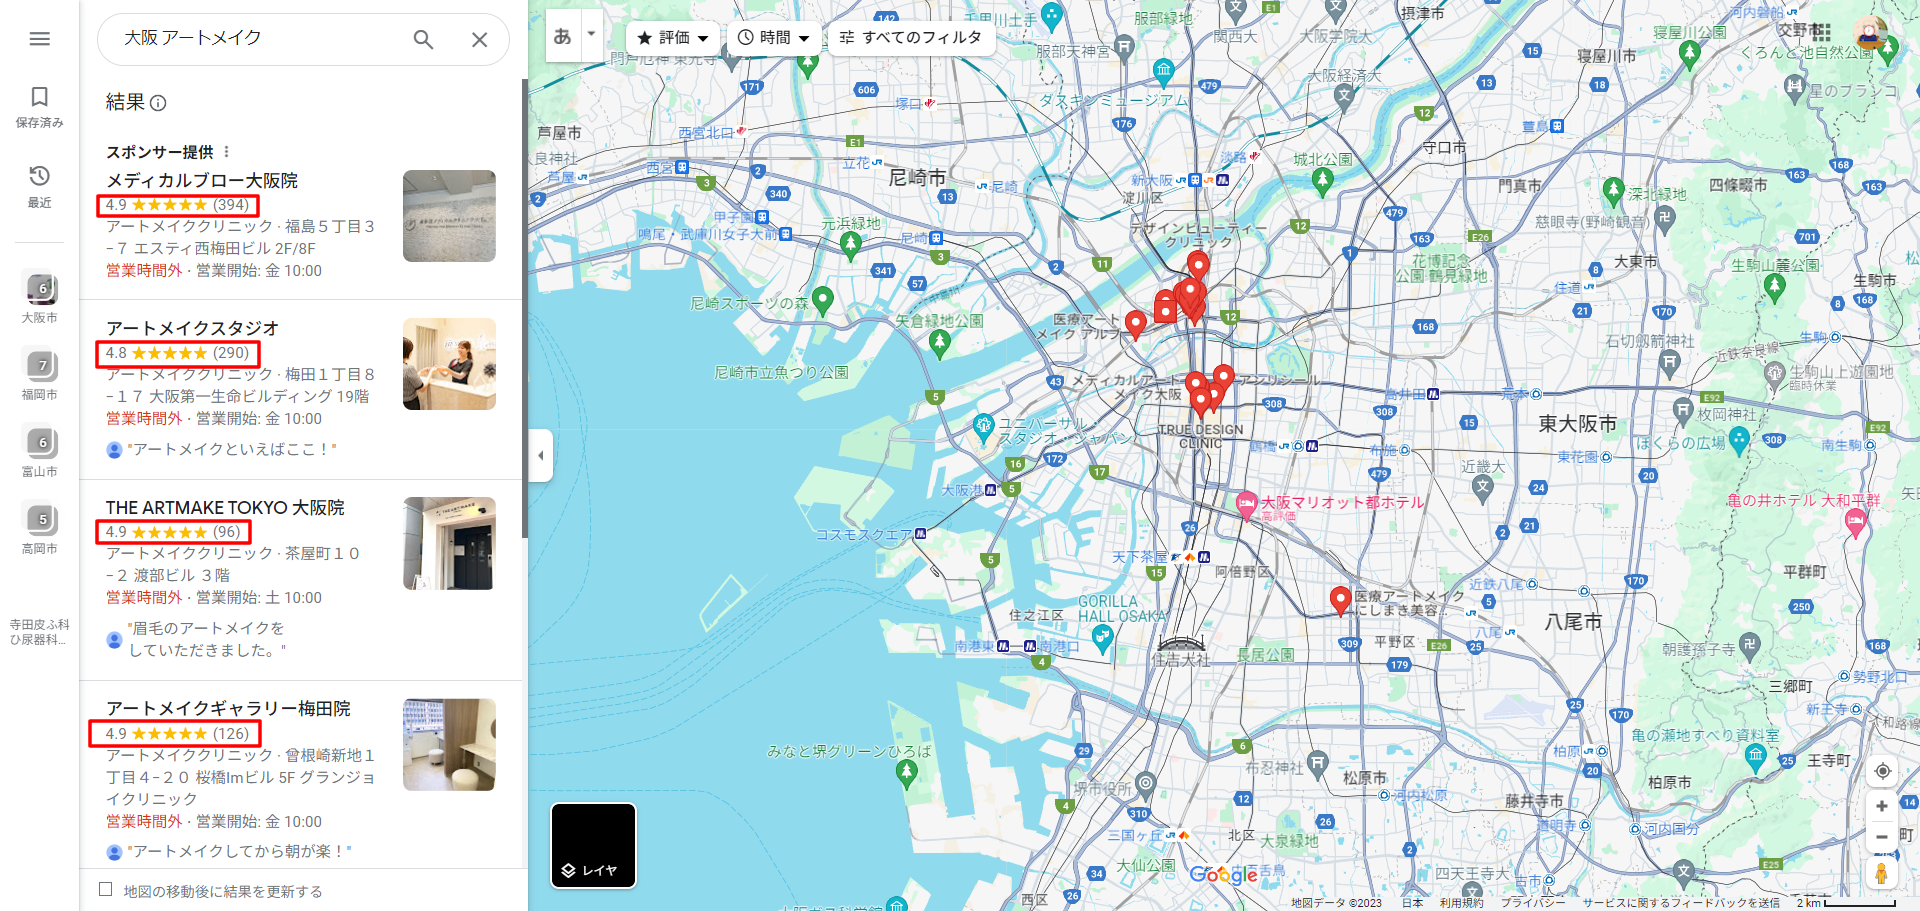Open recent search 福岡市 in sidebar
This screenshot has height=911, width=1920.
[x=40, y=375]
